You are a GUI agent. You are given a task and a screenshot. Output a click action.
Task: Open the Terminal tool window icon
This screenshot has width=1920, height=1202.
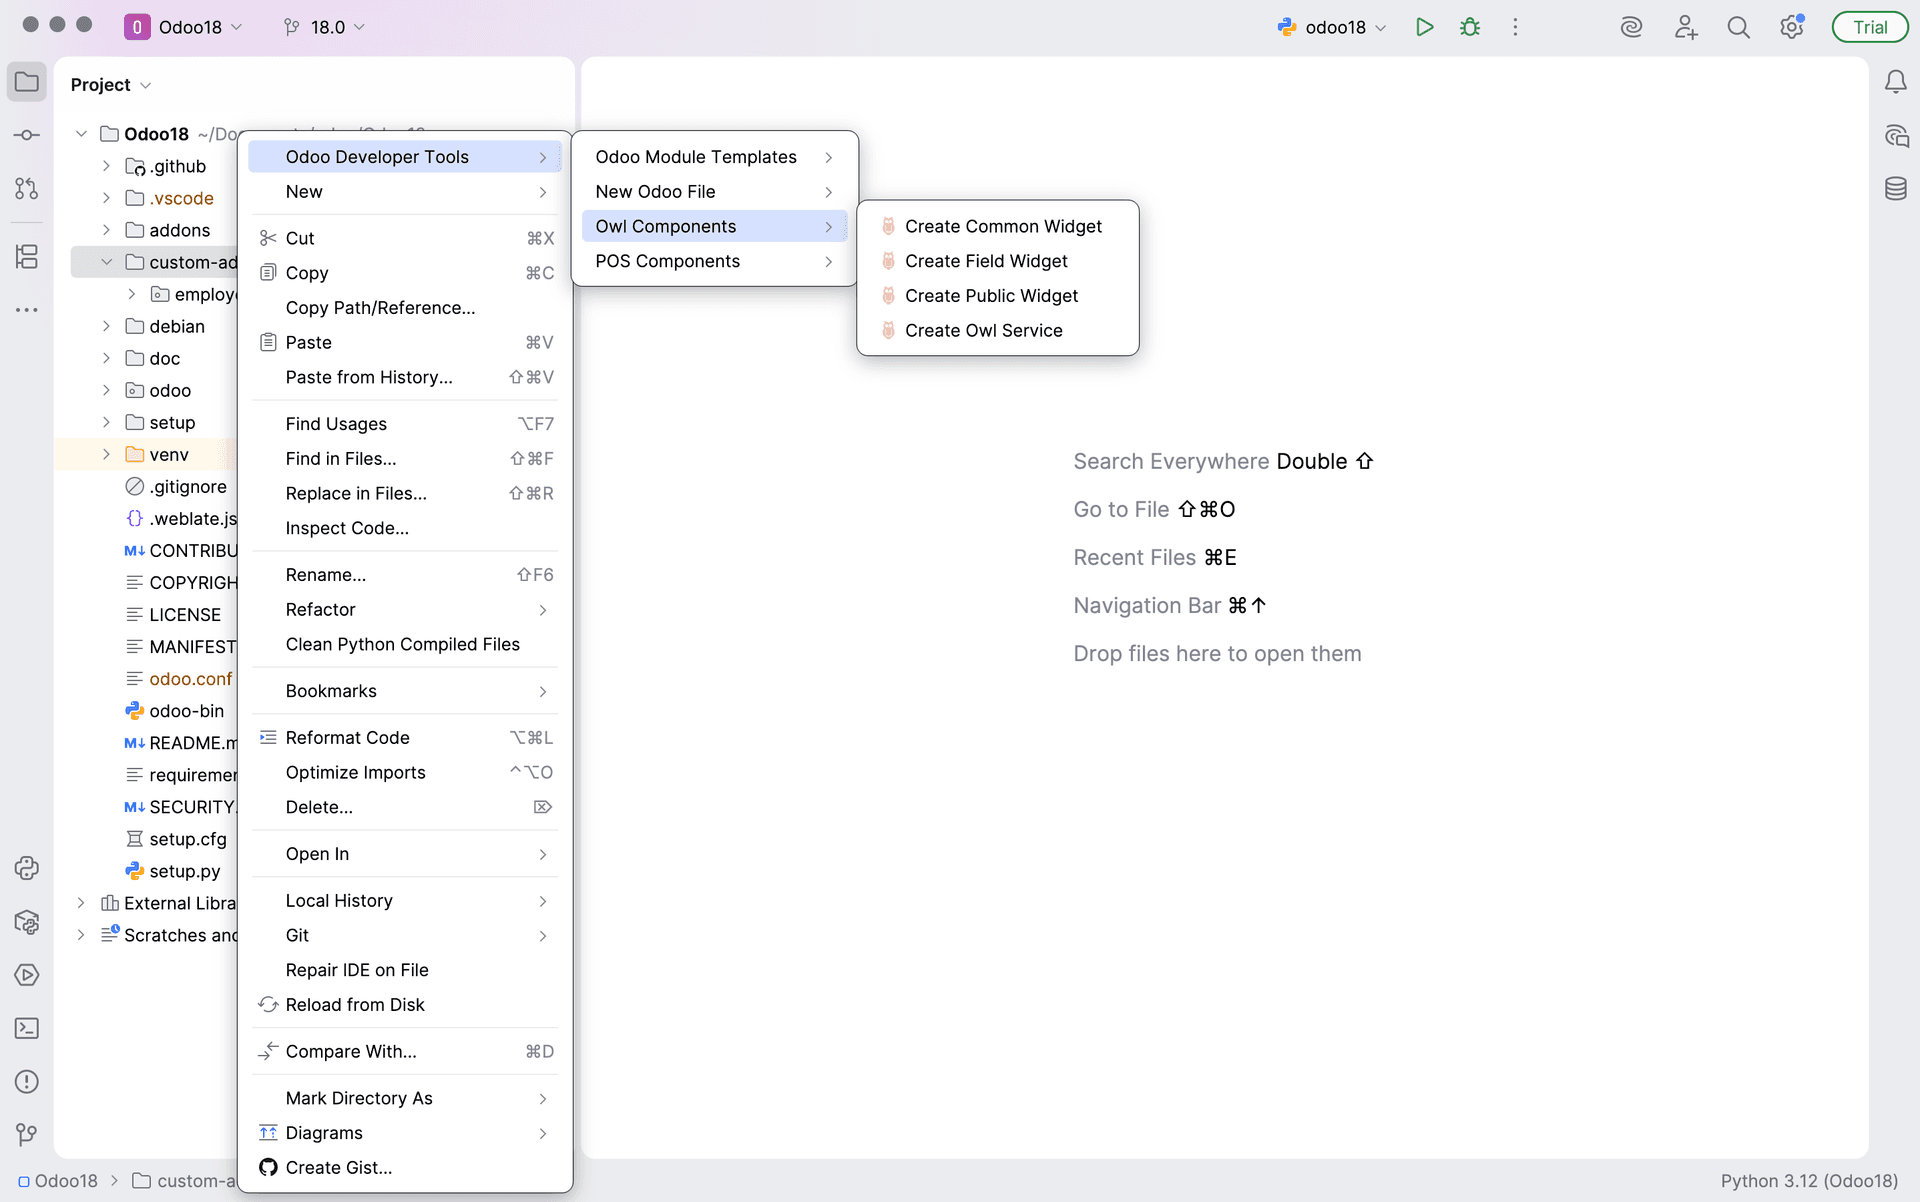(27, 1028)
